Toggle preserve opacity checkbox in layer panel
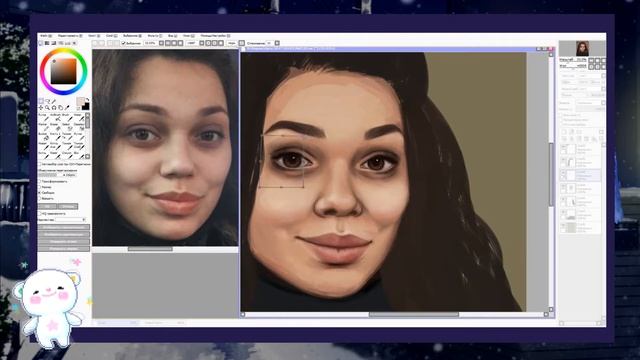 tap(561, 115)
